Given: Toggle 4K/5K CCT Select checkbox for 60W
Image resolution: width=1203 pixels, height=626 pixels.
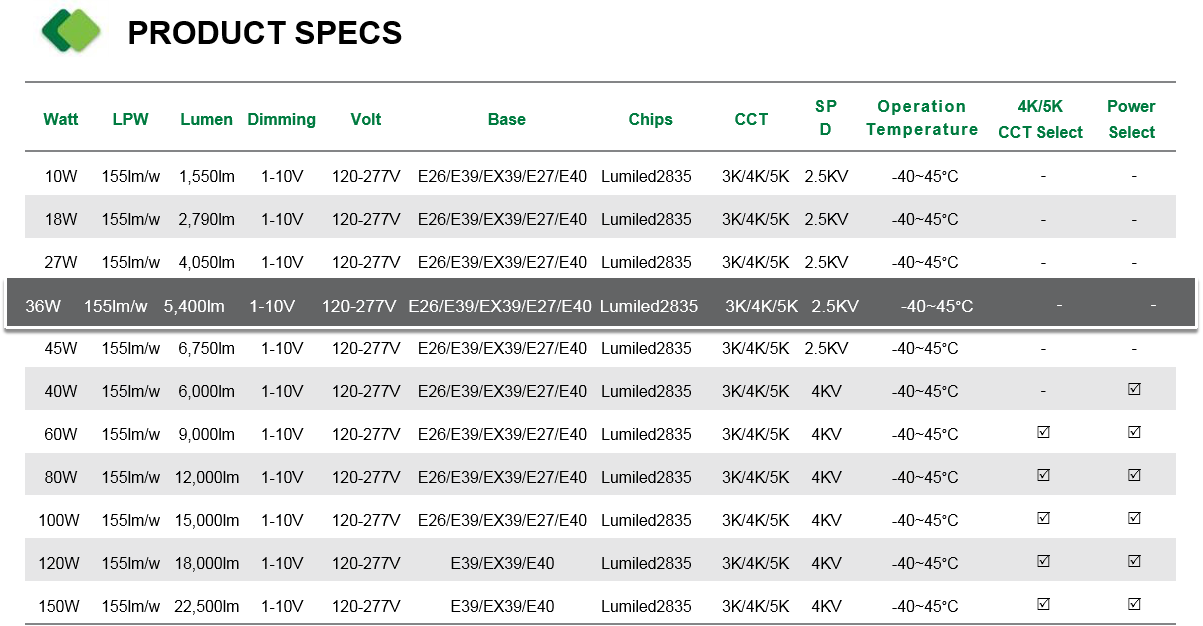Looking at the screenshot, I should point(1043,433).
